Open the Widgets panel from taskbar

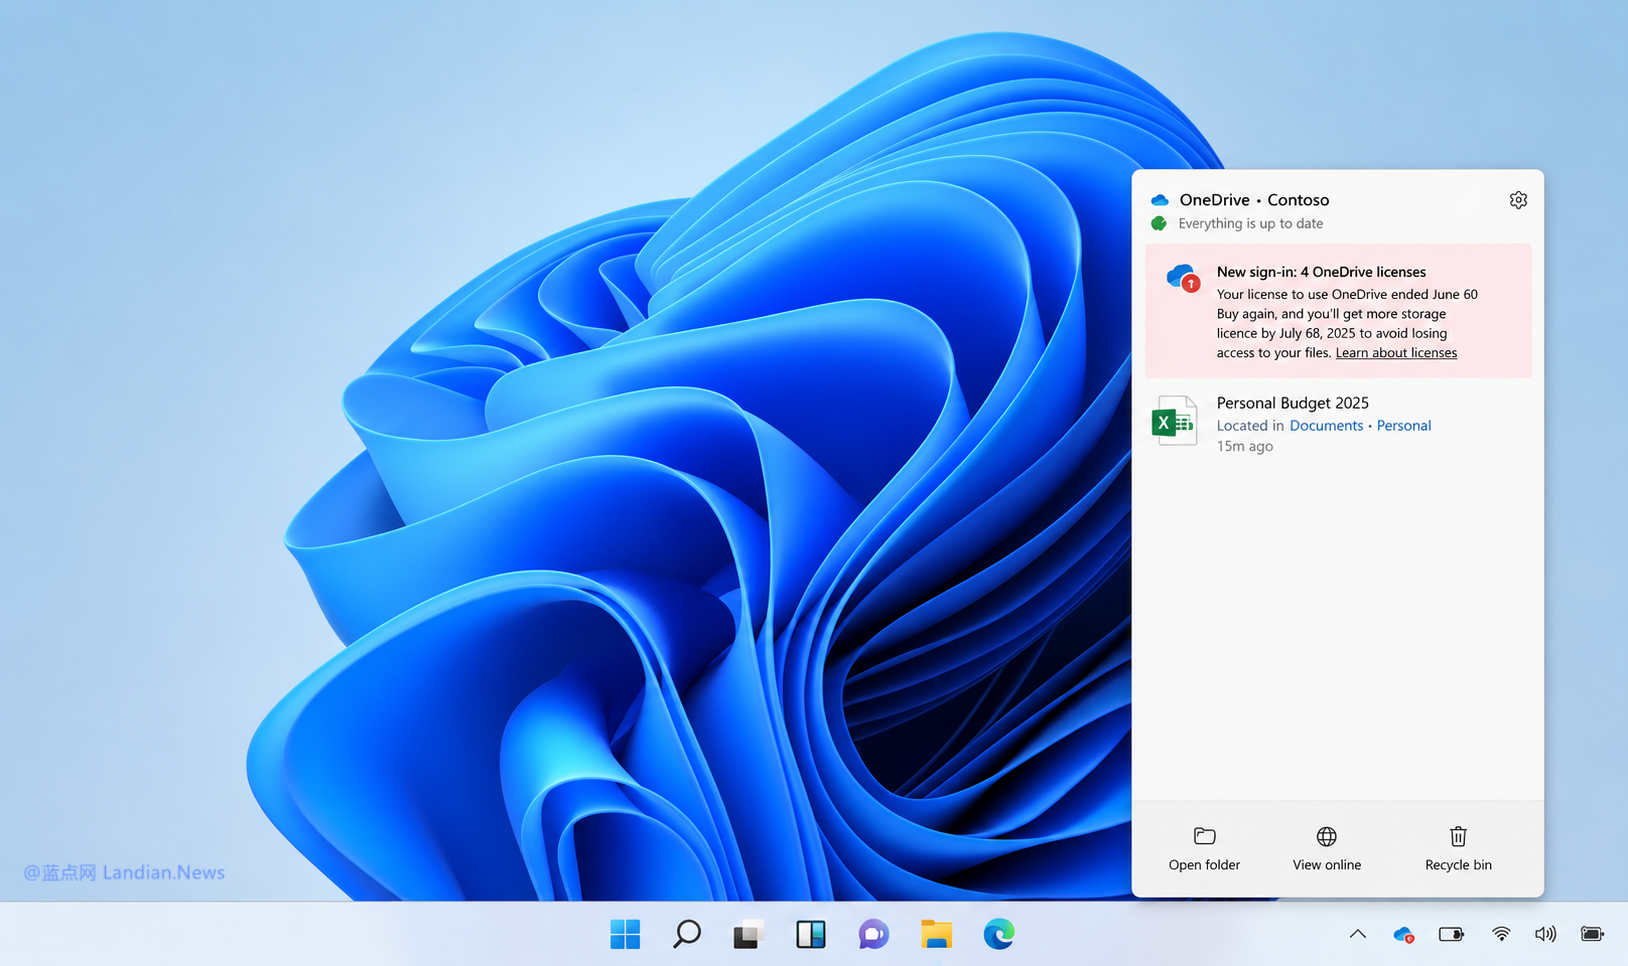point(811,934)
